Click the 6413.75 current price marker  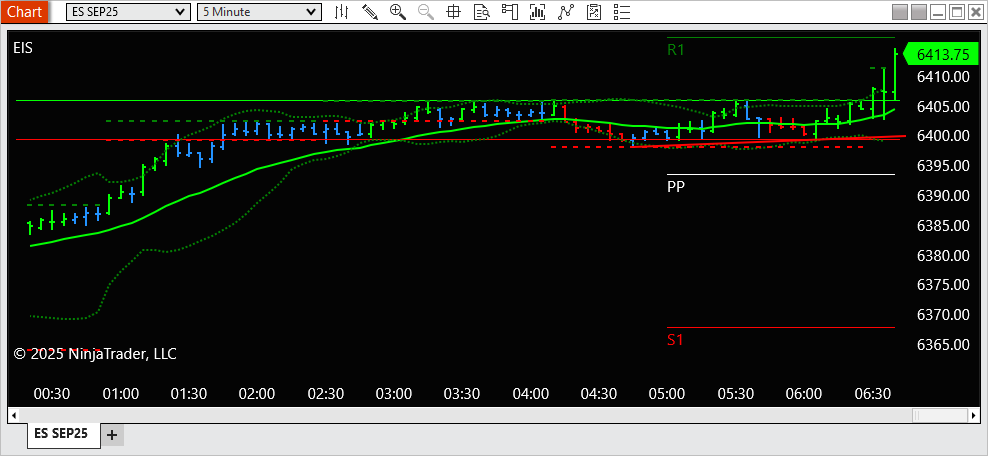[942, 55]
